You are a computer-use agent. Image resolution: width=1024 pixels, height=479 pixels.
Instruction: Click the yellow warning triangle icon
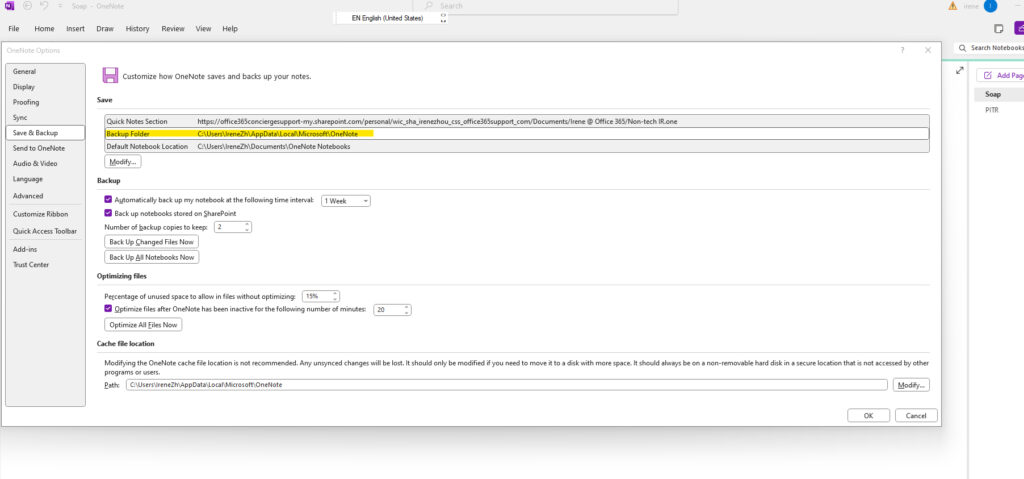[x=953, y=6]
